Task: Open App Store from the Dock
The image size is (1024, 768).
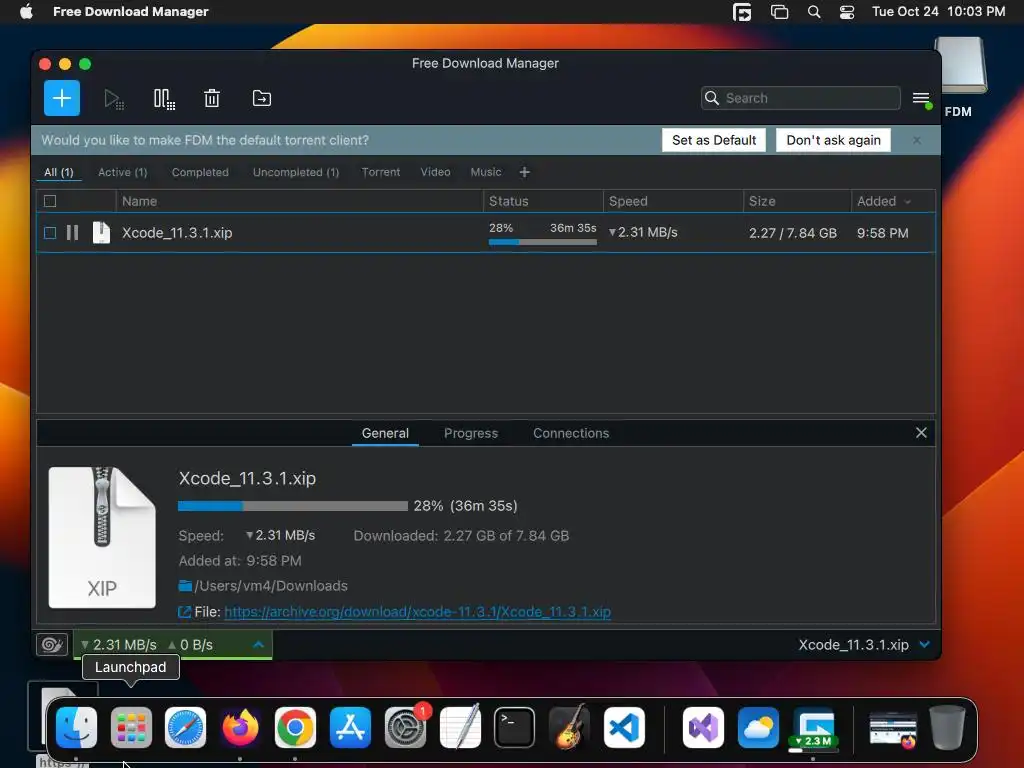Action: (350, 728)
